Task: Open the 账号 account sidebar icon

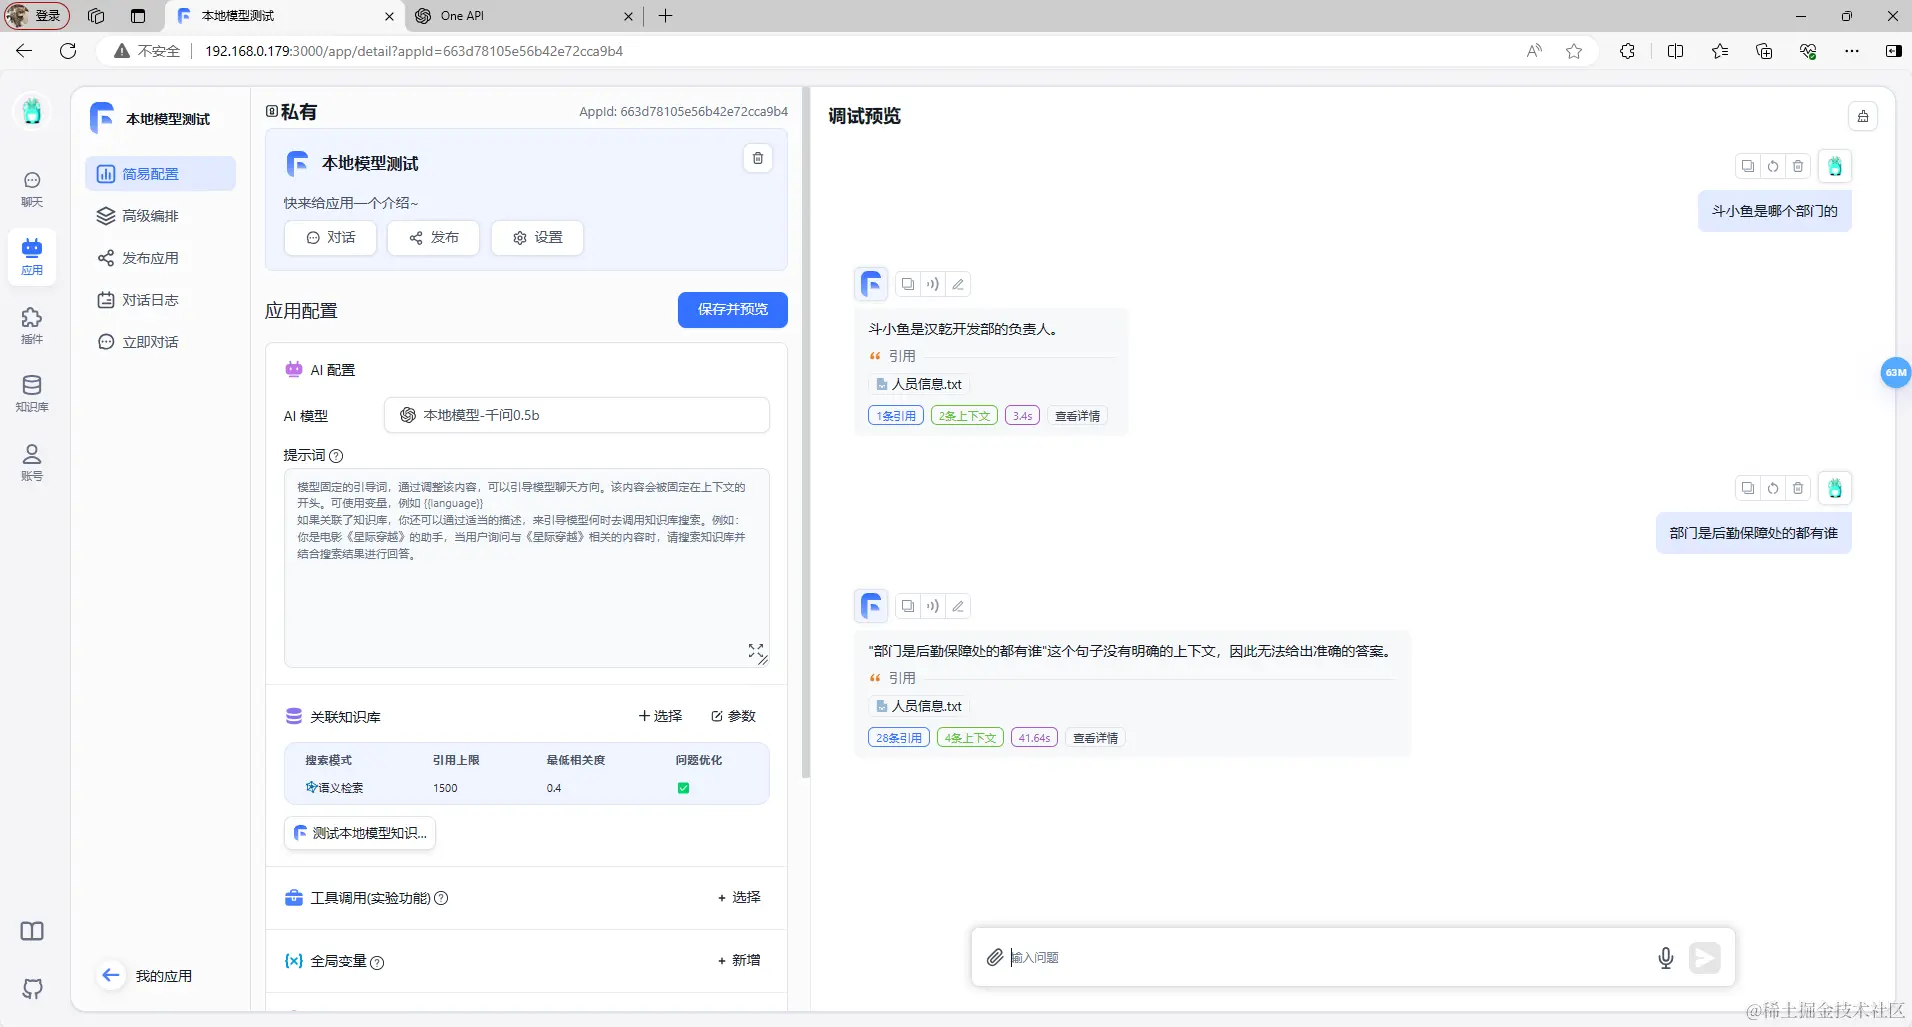Action: pos(32,462)
